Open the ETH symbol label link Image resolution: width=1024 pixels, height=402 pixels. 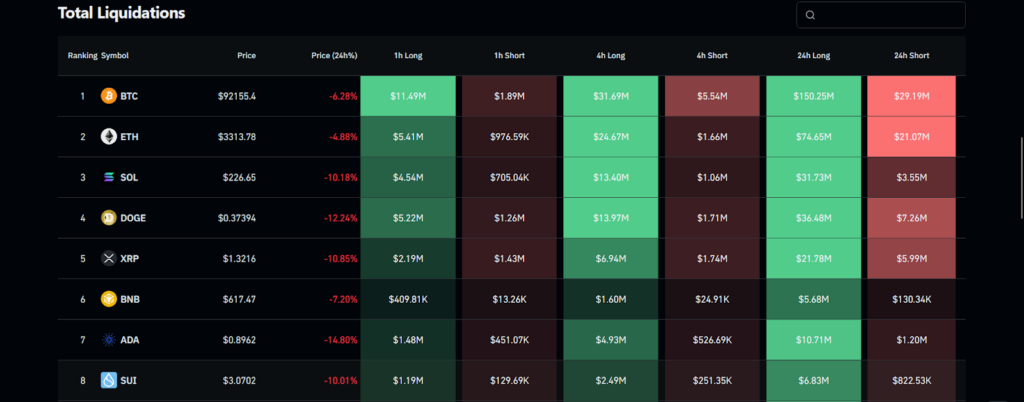[129, 136]
